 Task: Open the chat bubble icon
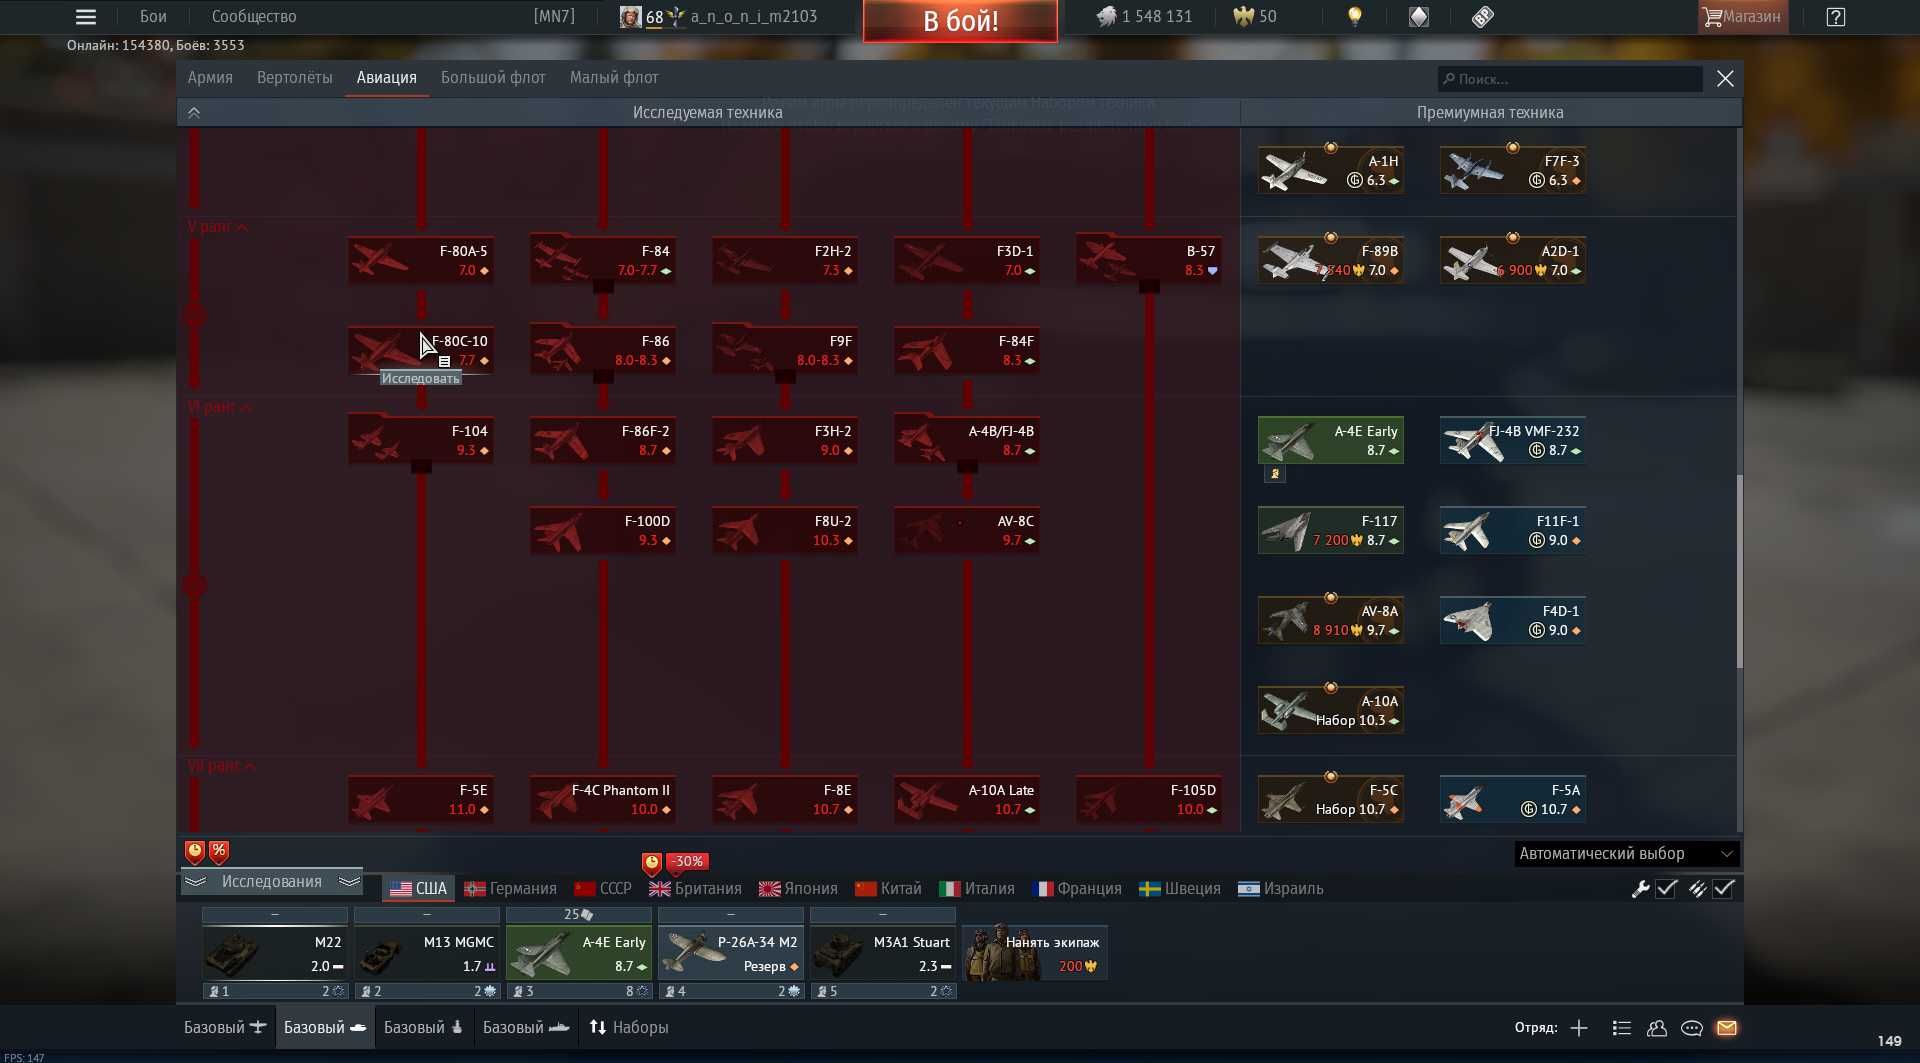point(1692,1028)
